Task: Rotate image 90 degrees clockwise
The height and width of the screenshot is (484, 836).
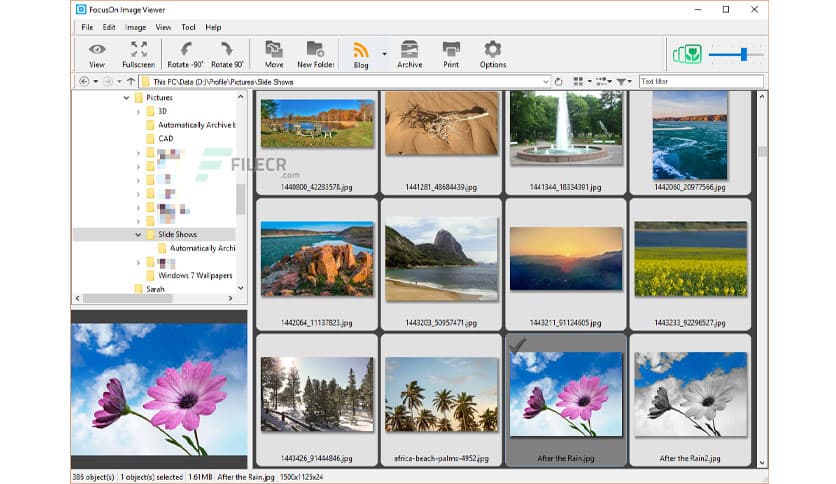Action: (227, 54)
